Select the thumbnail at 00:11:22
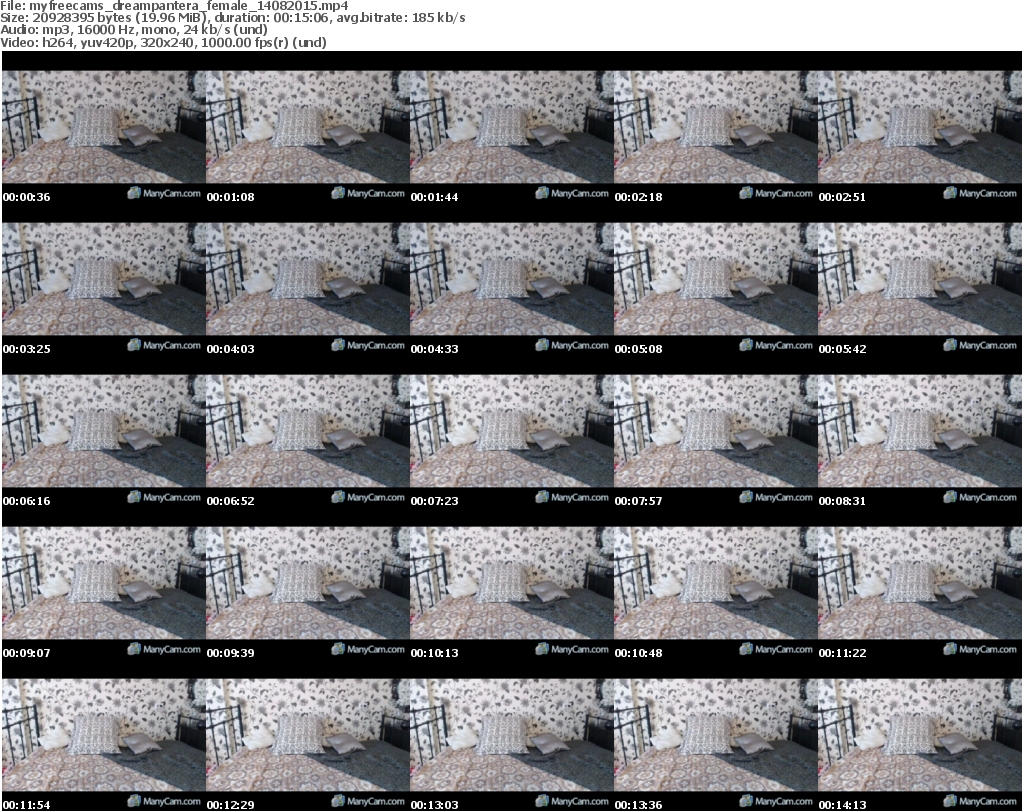This screenshot has width=1024, height=811. 920,584
